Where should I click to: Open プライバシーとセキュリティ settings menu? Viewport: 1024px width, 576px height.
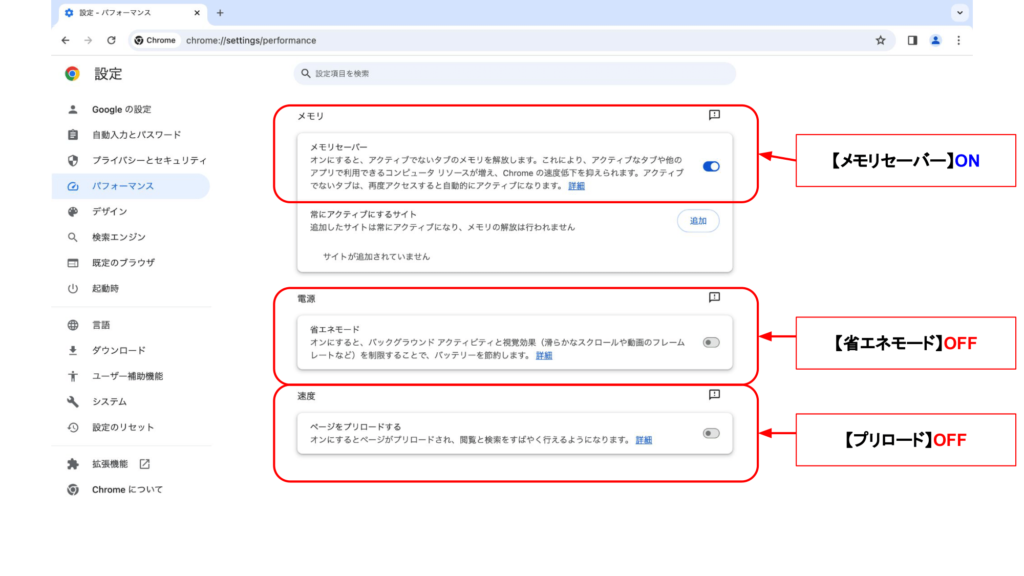coord(149,160)
